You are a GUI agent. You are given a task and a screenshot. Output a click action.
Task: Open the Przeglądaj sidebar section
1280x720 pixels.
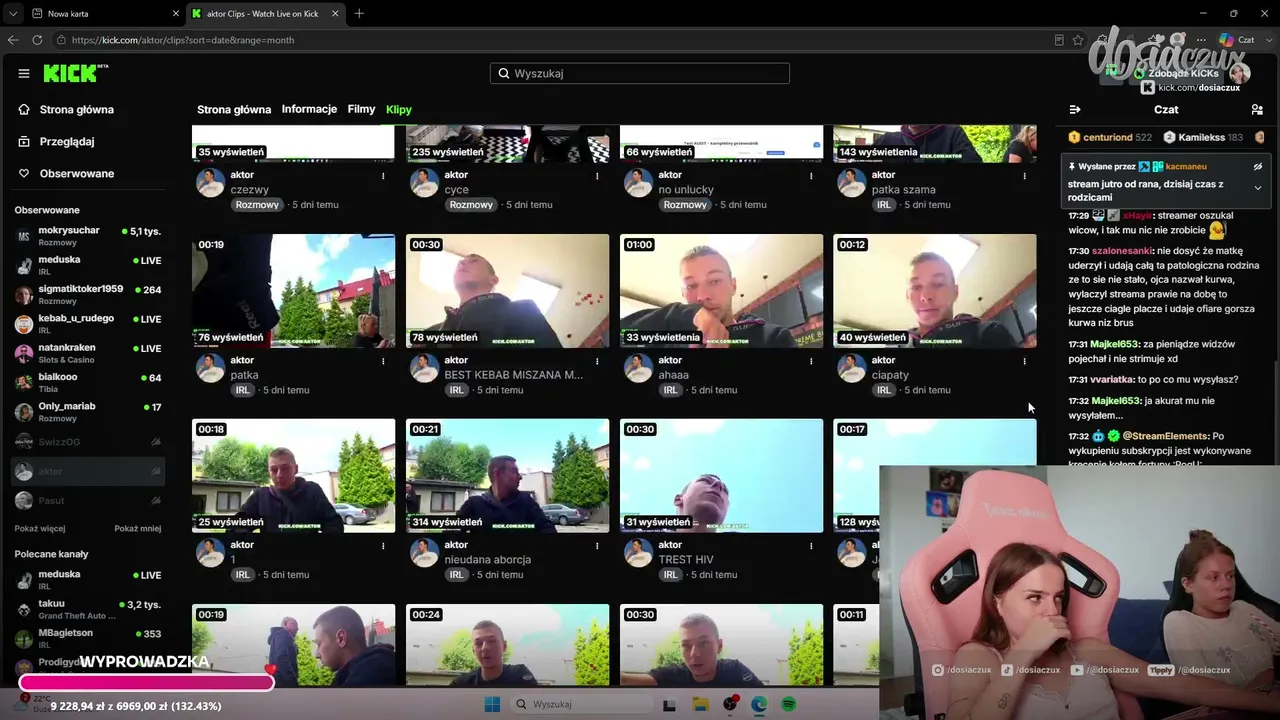(67, 142)
